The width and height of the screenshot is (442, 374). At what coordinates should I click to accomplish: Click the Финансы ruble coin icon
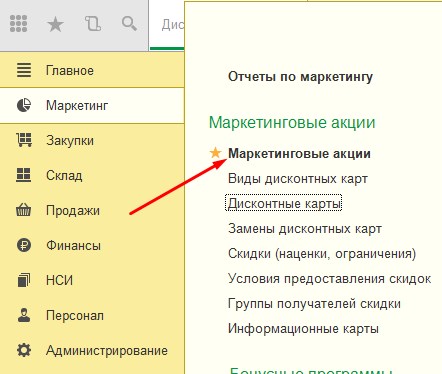pyautogui.click(x=24, y=245)
